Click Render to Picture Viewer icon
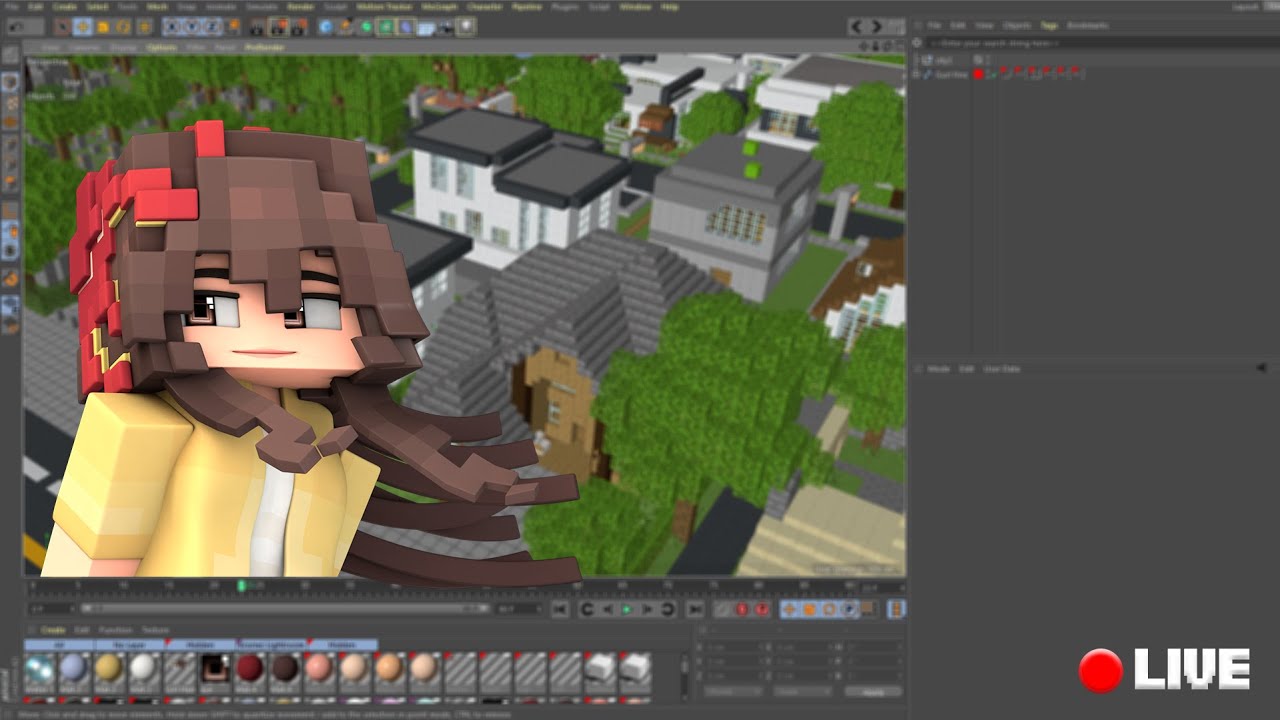 click(x=278, y=27)
